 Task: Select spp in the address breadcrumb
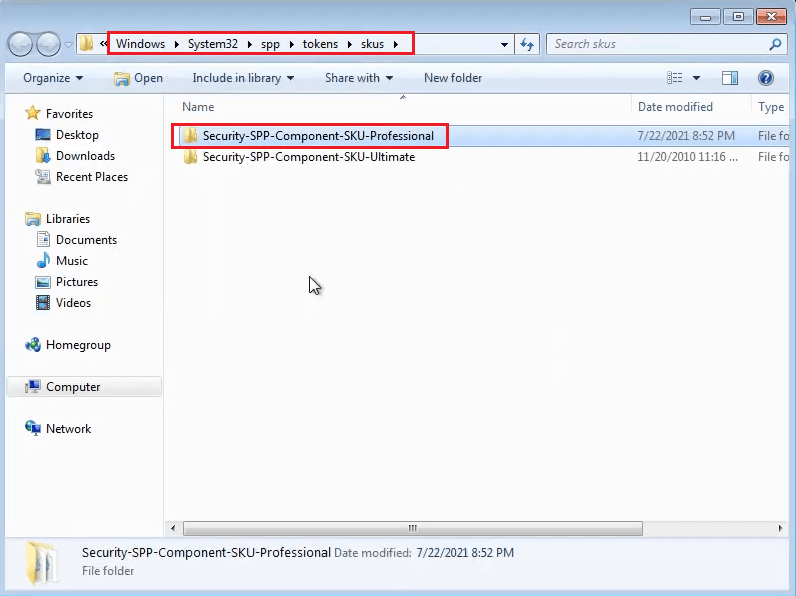[271, 44]
